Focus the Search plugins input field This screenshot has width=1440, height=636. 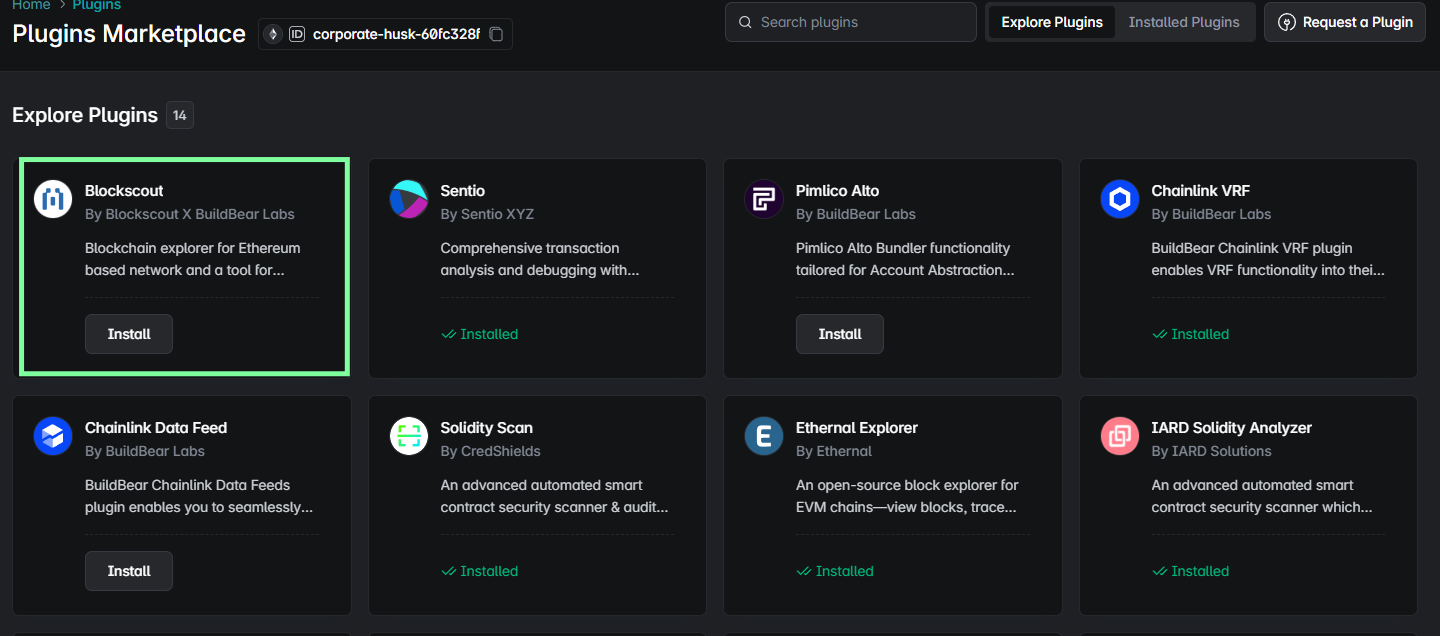pyautogui.click(x=860, y=22)
